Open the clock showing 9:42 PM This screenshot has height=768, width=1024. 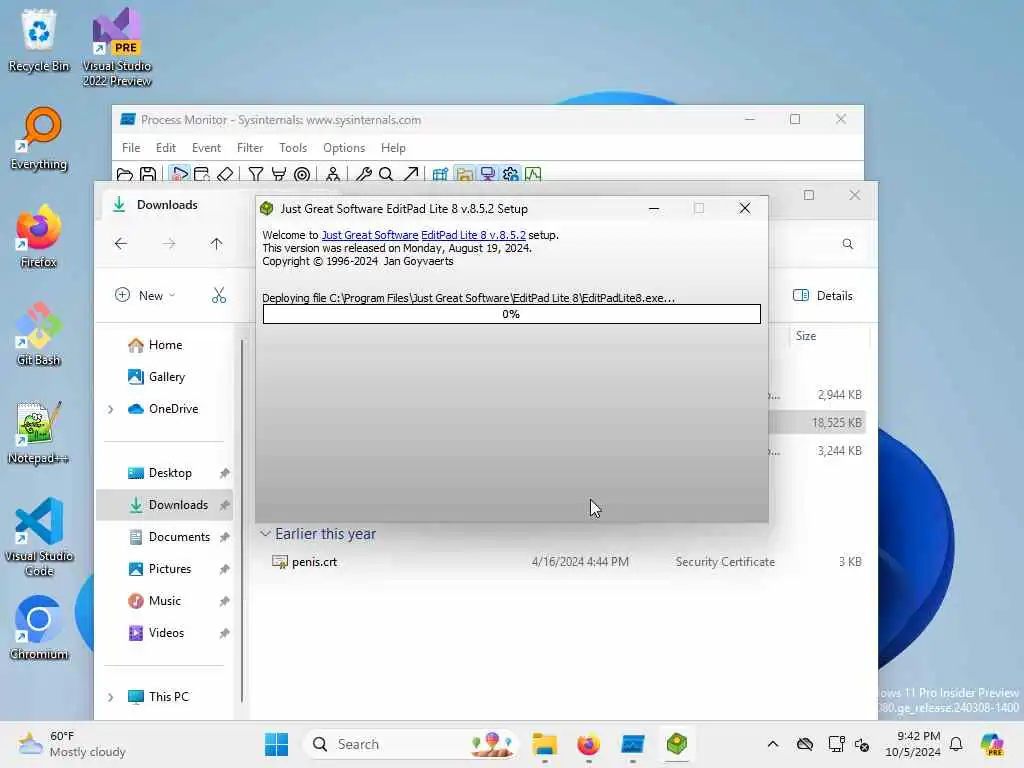pos(913,744)
